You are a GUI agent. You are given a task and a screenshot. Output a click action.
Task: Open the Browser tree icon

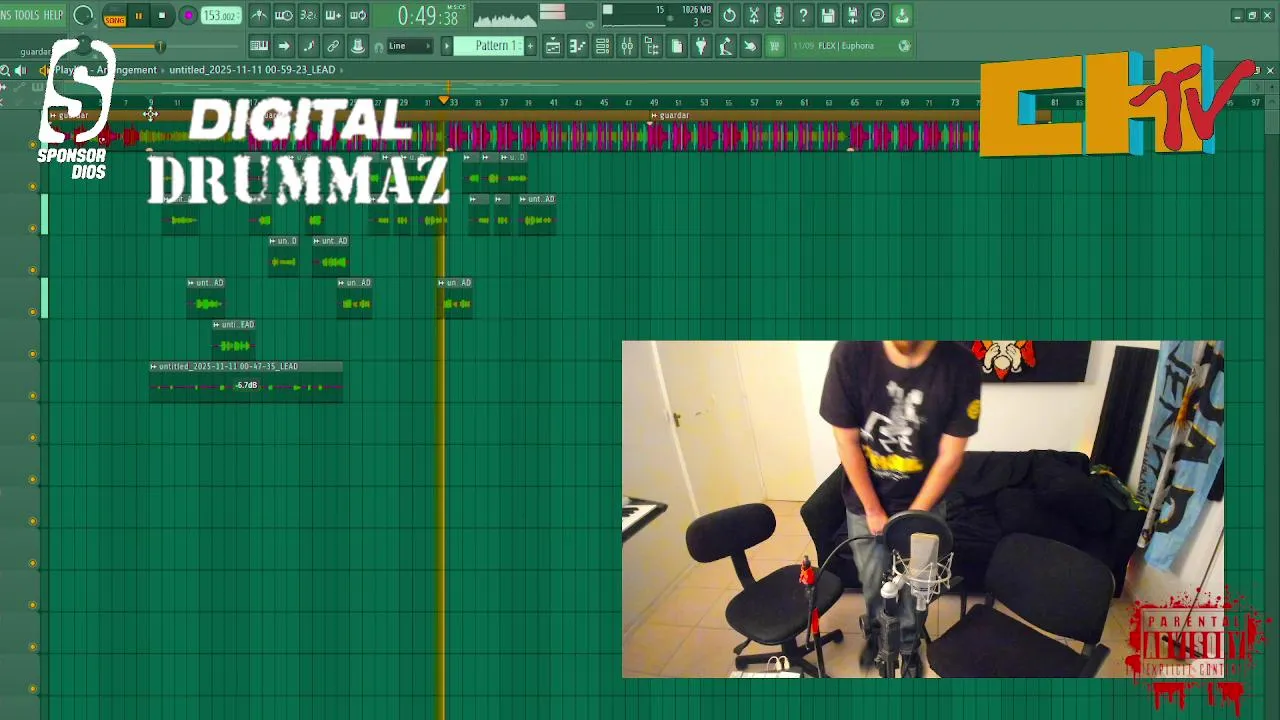coord(652,46)
